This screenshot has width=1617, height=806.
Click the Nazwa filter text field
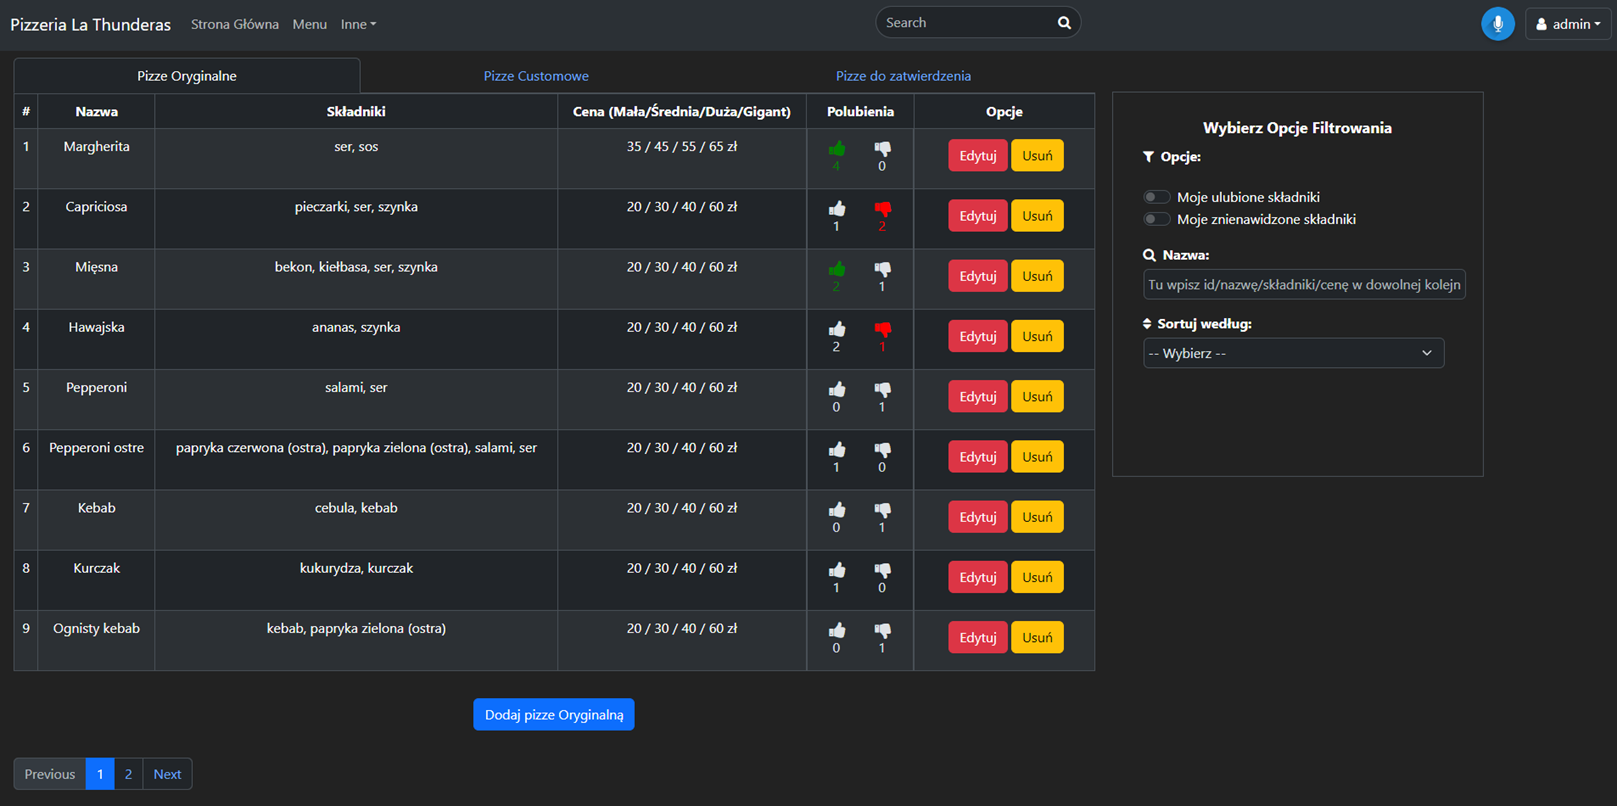coord(1304,285)
